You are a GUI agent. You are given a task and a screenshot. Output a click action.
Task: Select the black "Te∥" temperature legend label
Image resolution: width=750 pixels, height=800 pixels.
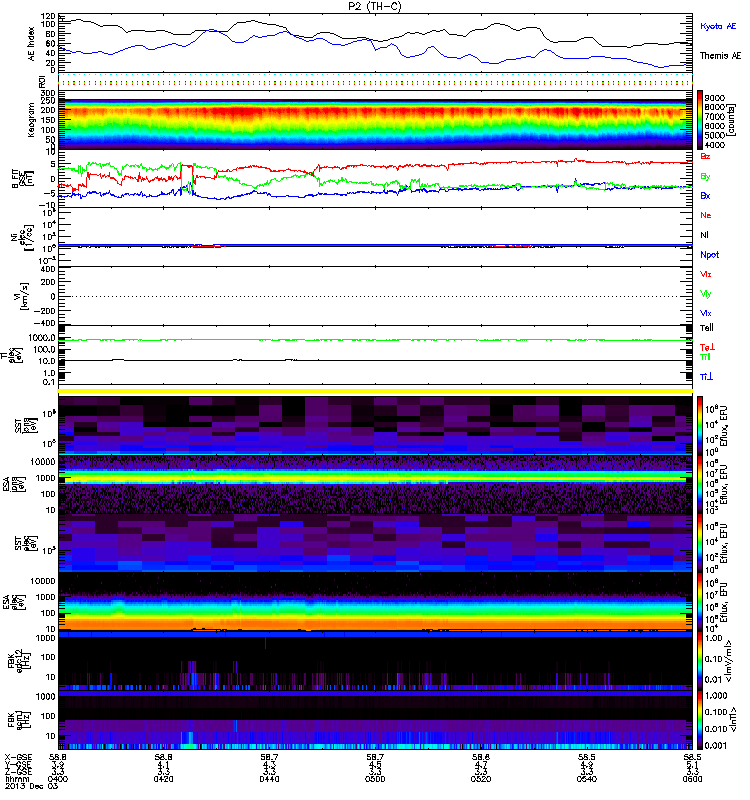(x=707, y=328)
